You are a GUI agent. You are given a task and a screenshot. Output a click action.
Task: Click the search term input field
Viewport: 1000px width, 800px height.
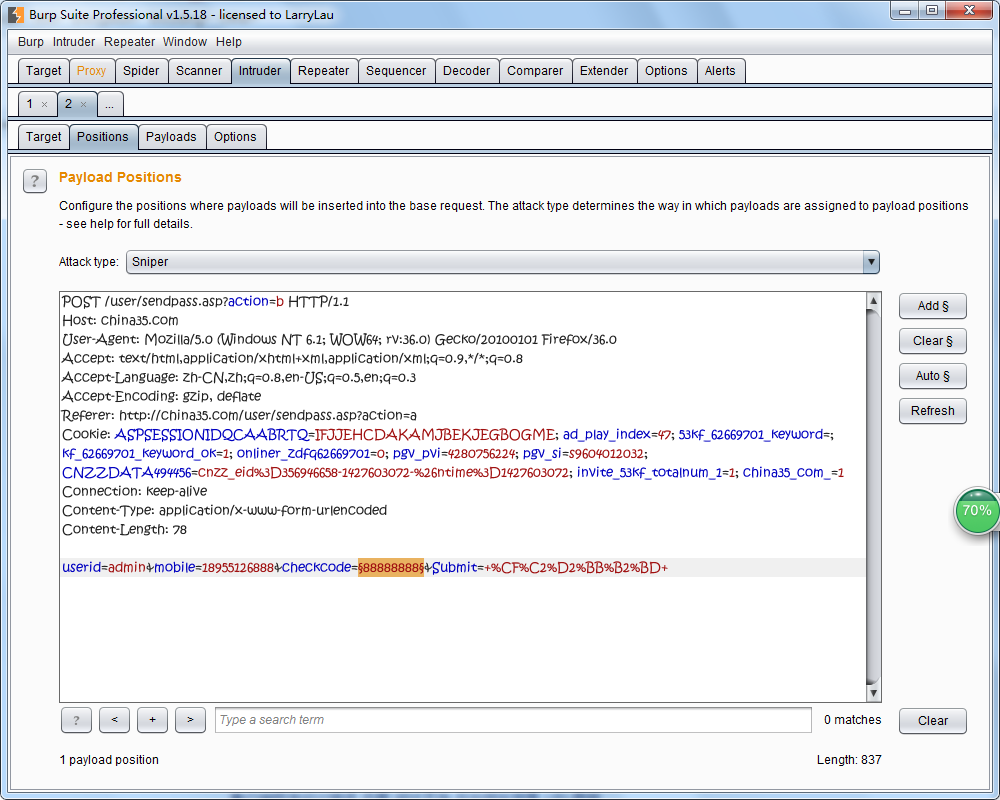pyautogui.click(x=513, y=720)
